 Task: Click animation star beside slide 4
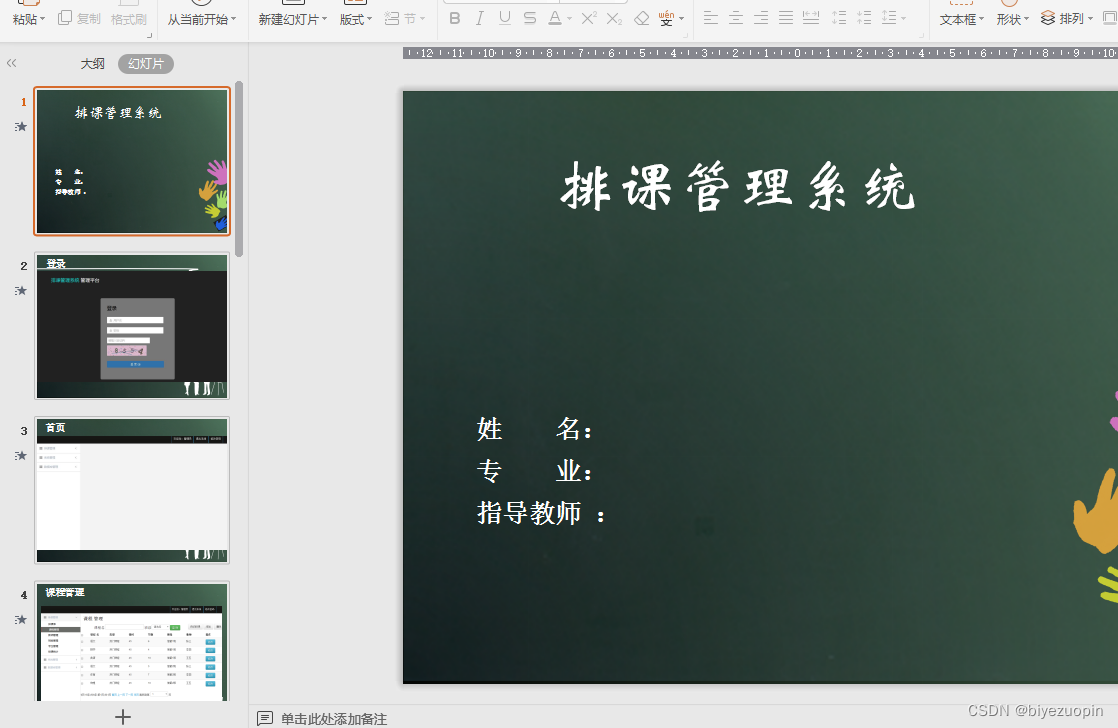click(21, 619)
